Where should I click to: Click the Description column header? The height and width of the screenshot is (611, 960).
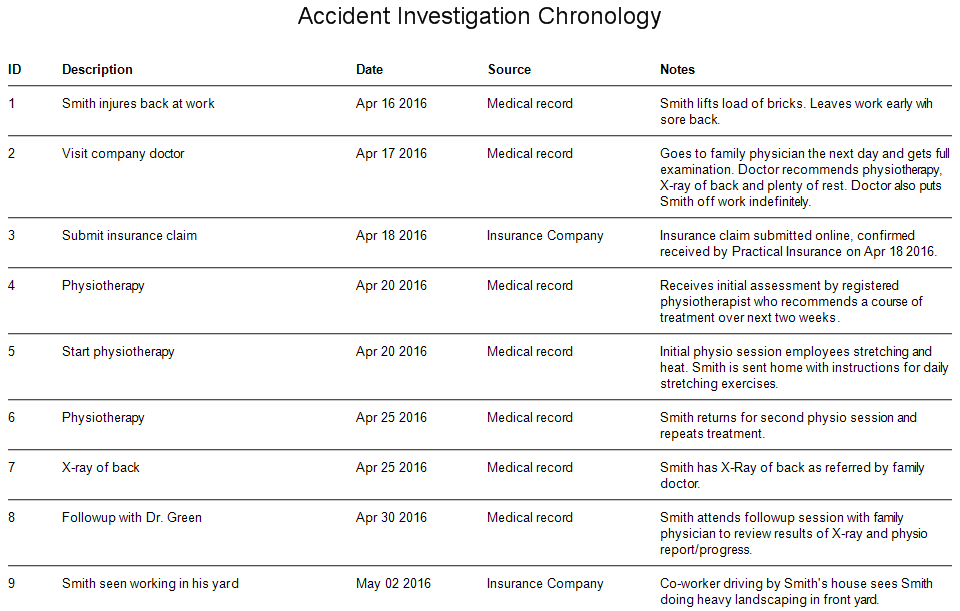click(97, 70)
